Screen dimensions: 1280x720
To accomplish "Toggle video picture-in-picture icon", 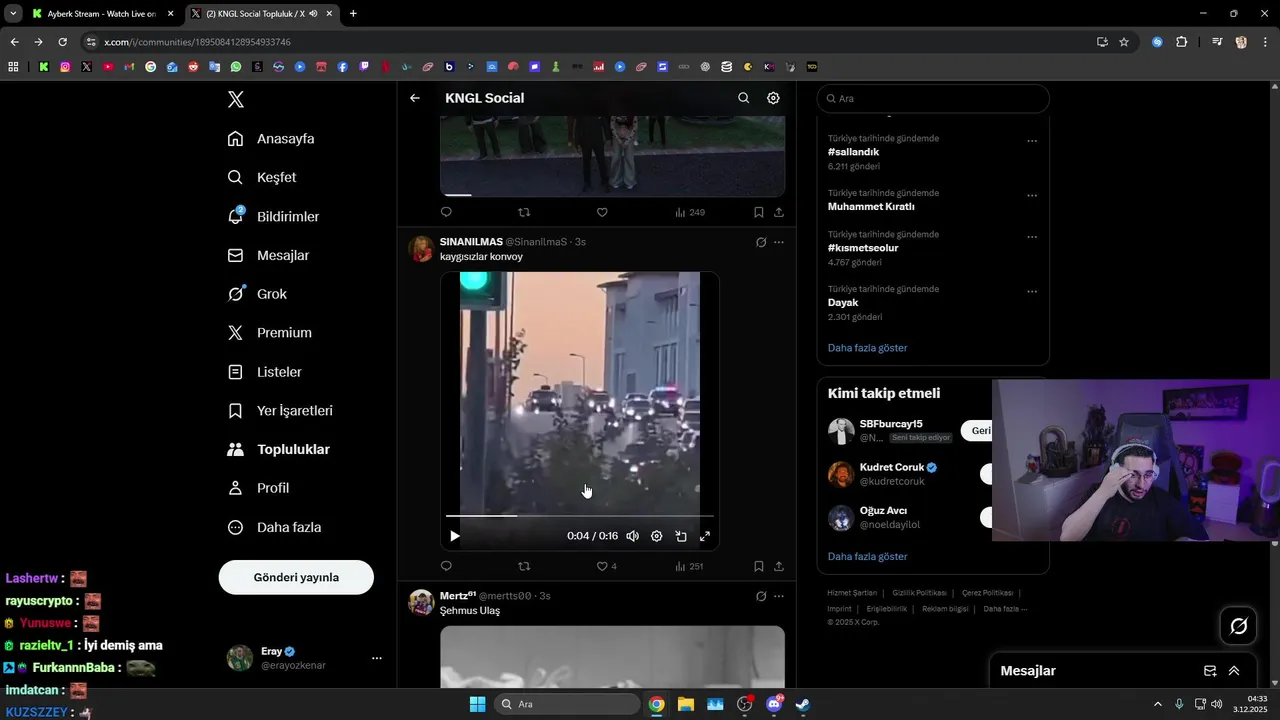I will [681, 536].
